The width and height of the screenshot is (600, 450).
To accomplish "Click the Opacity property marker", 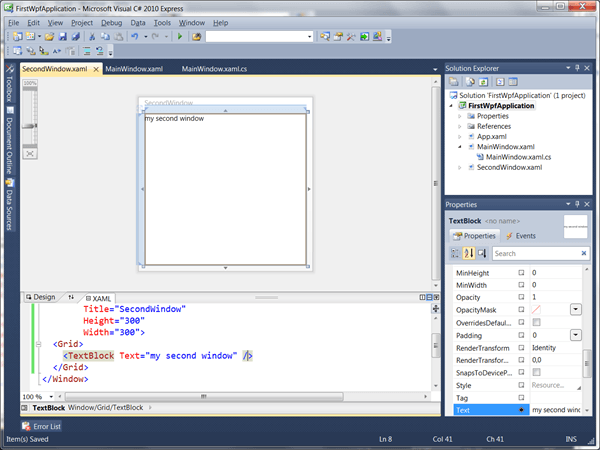I will pos(521,297).
